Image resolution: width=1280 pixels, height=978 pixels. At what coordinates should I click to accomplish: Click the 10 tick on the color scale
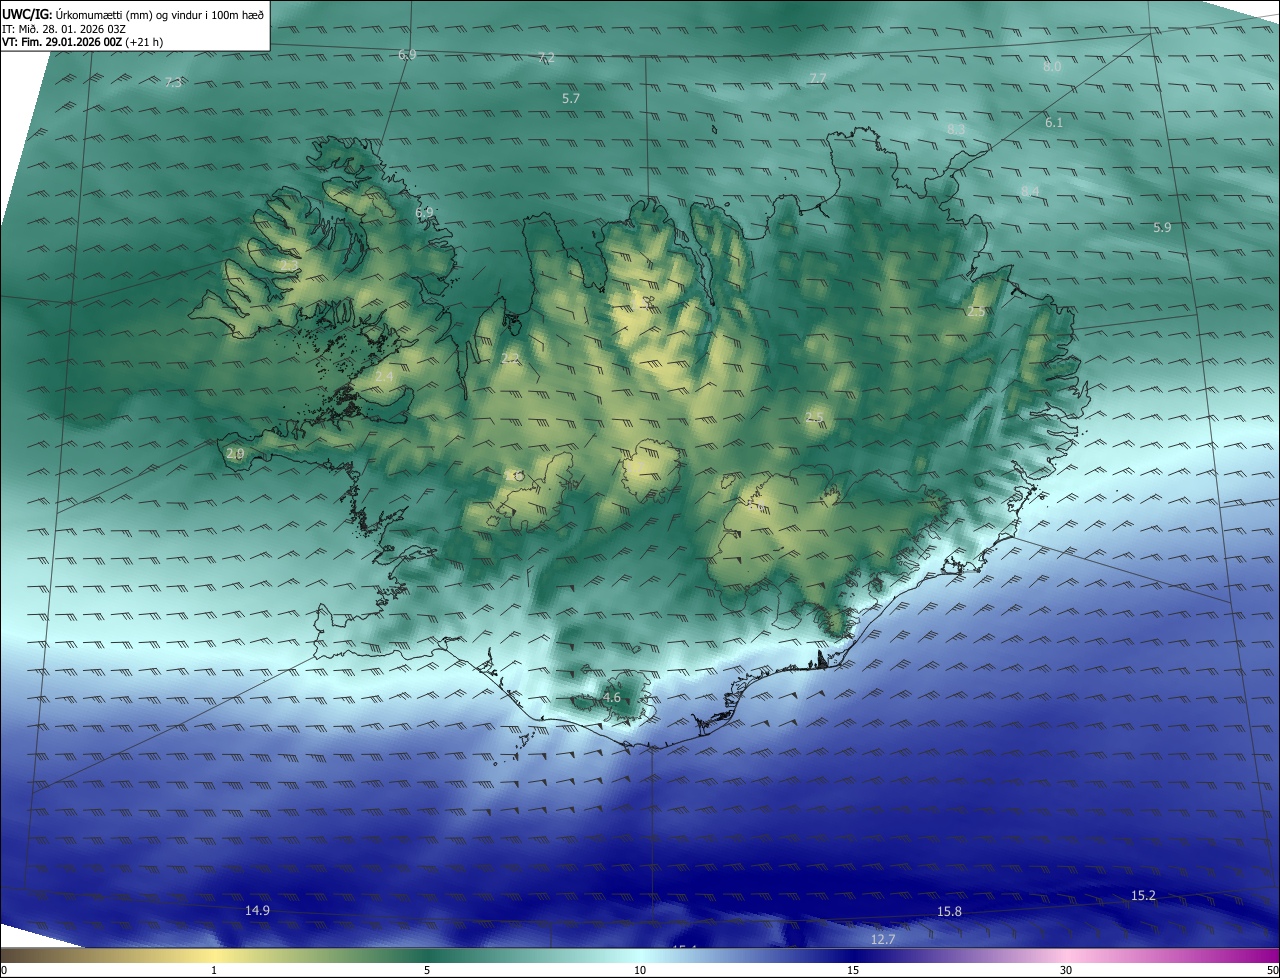pyautogui.click(x=640, y=970)
